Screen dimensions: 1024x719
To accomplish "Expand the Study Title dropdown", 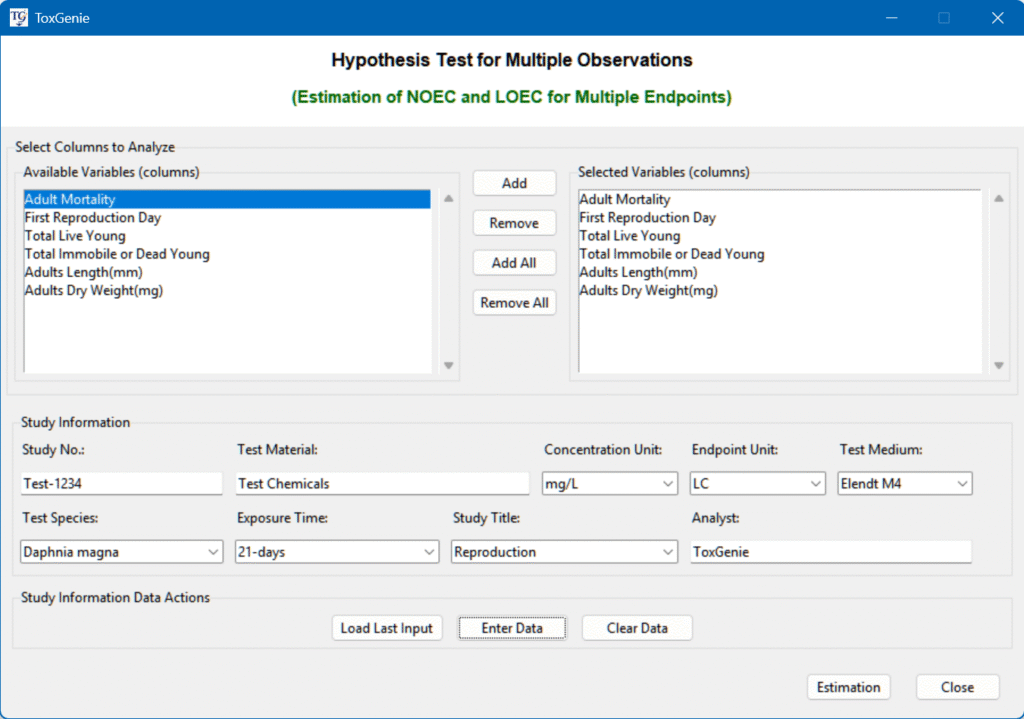I will [x=565, y=552].
